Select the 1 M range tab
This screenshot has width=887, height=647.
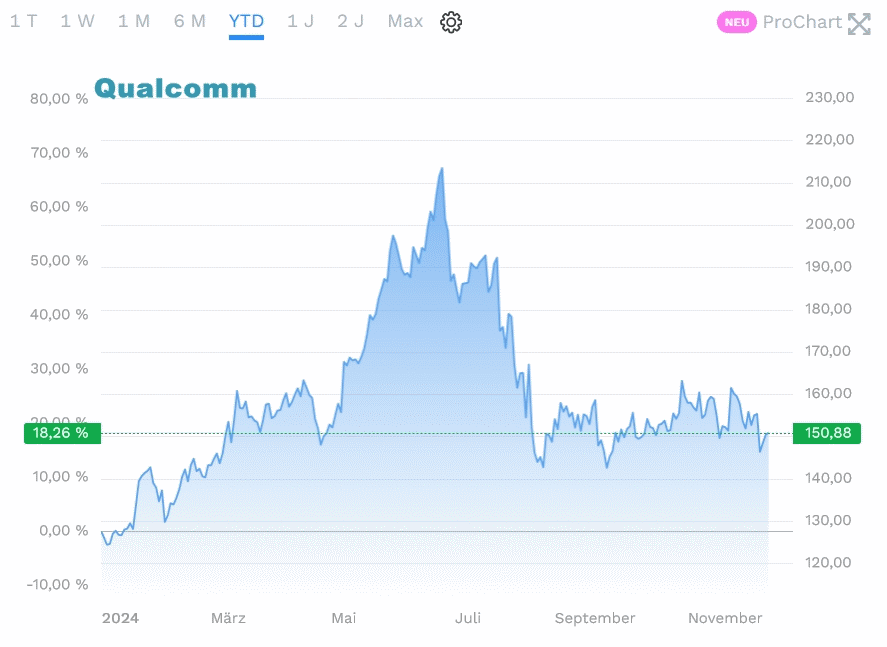point(133,21)
